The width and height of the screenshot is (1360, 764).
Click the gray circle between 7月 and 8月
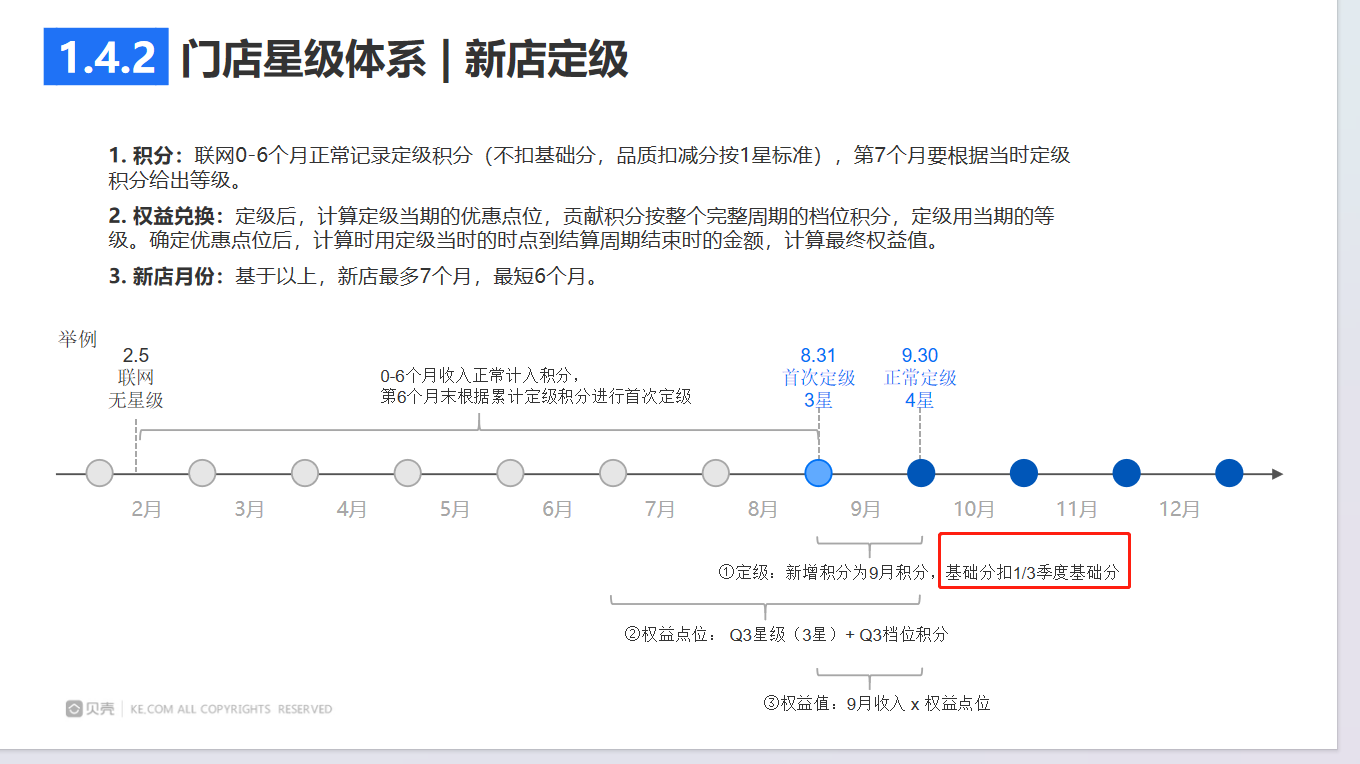715,473
